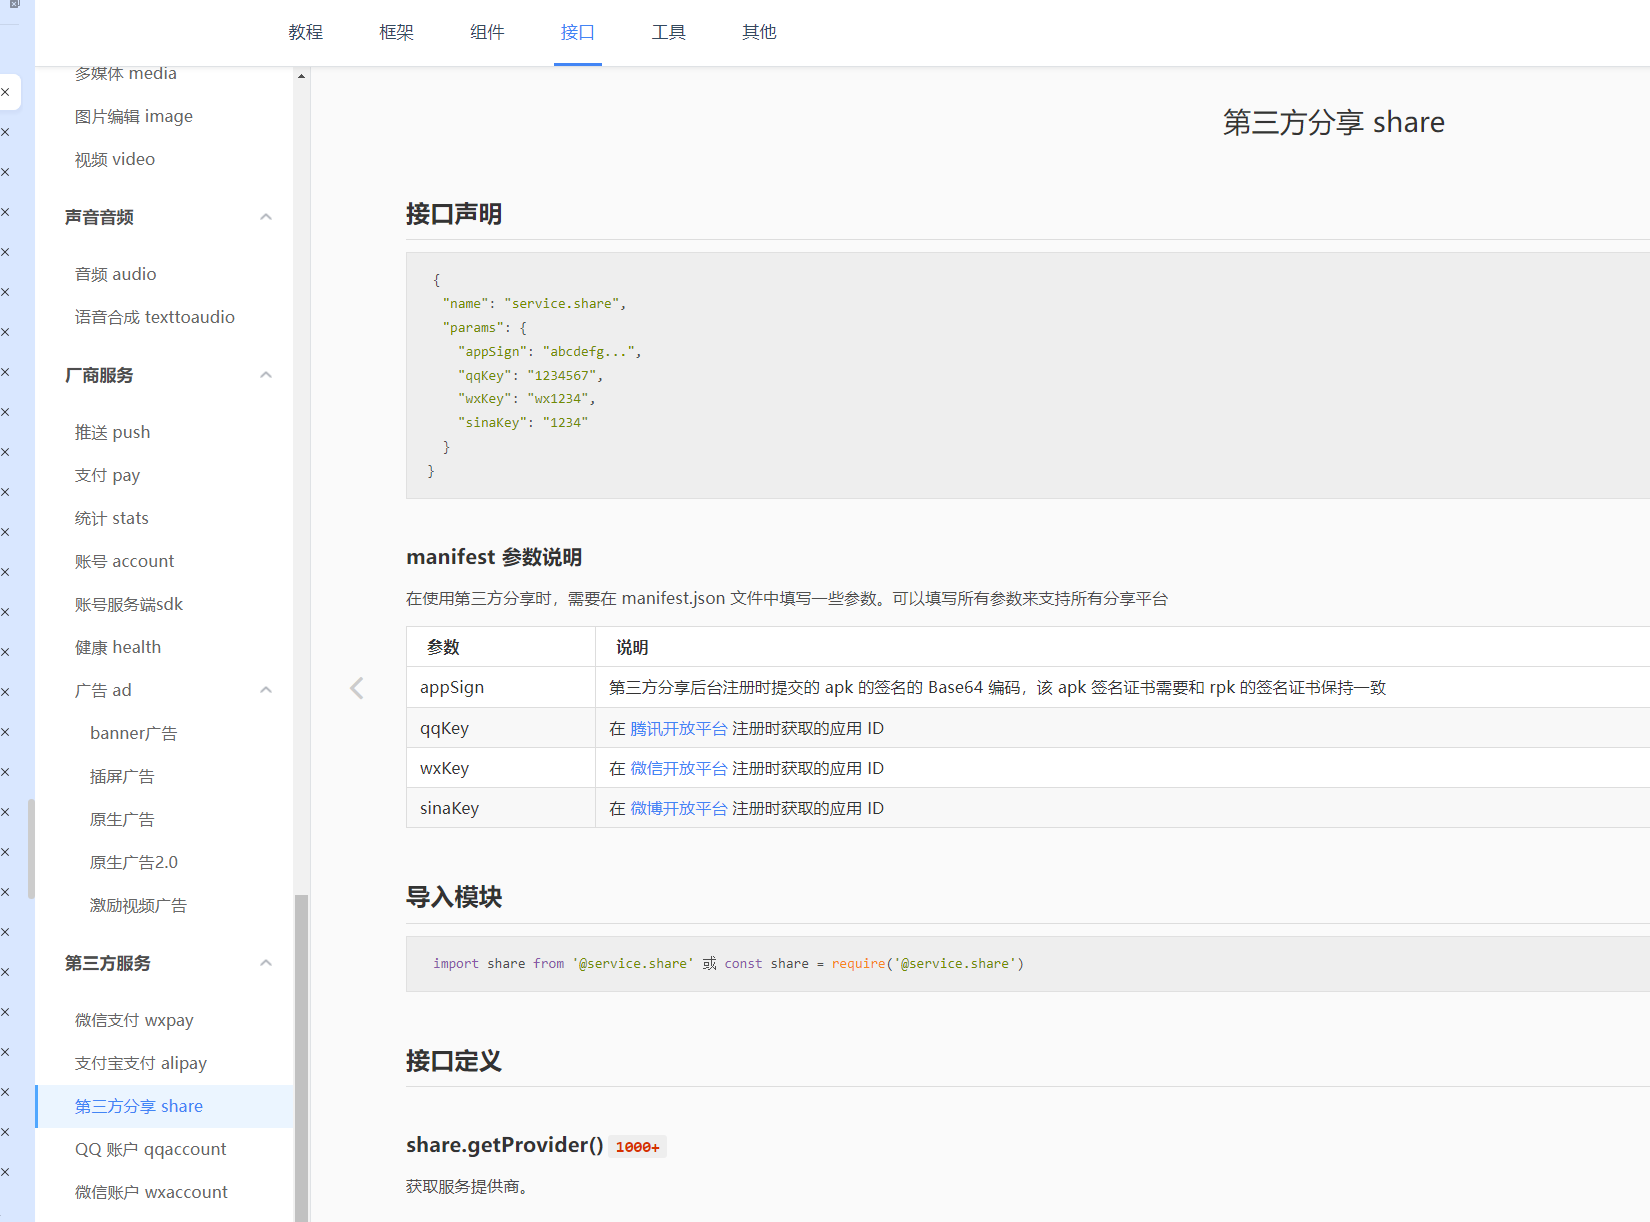Viewport: 1650px width, 1222px height.
Task: Click the qqKey table cell
Action: click(501, 728)
